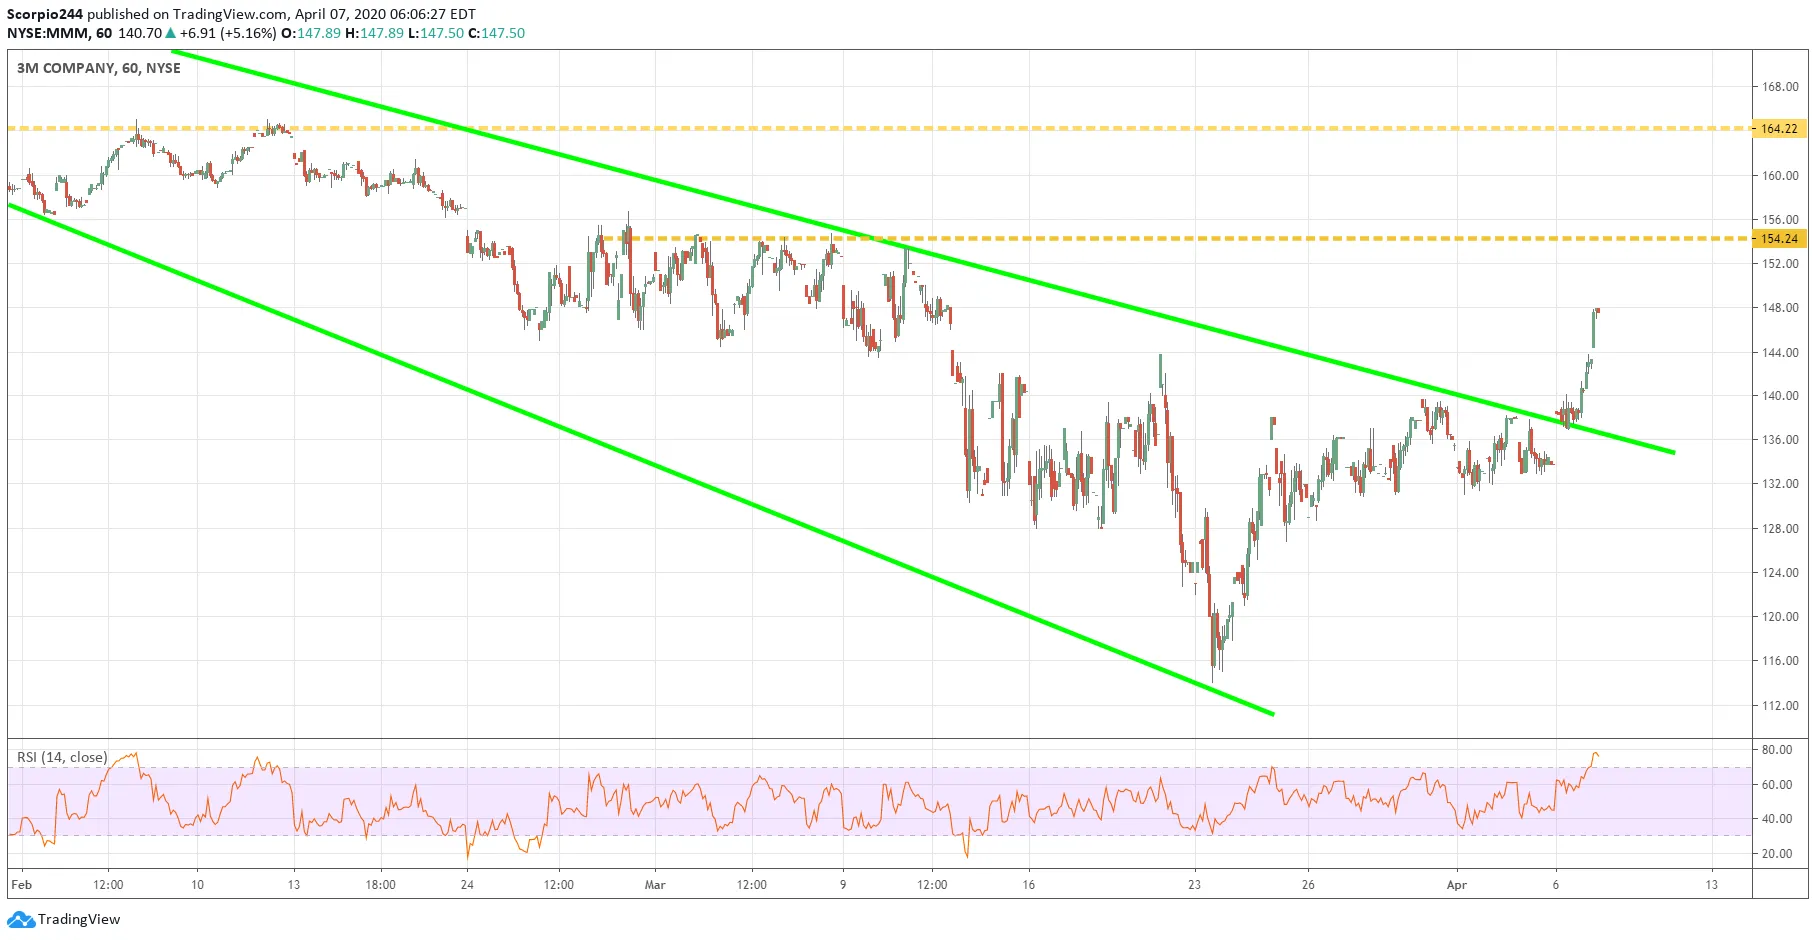
Task: Click the 148.00 price axis label
Action: 1780,308
